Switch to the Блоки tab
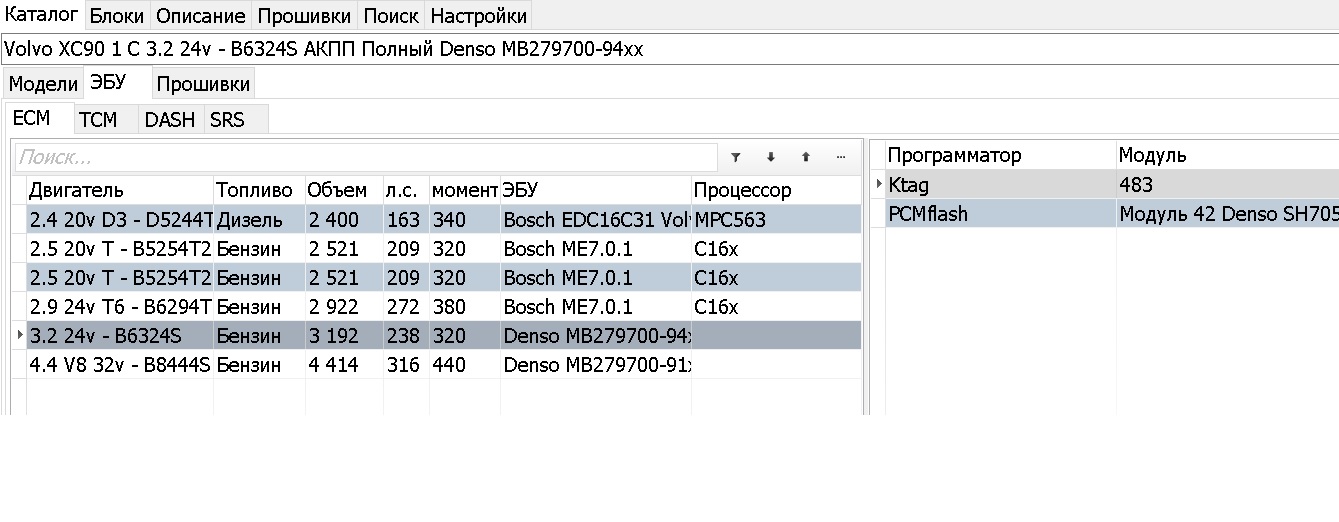This screenshot has height=522, width=1339. tap(117, 16)
